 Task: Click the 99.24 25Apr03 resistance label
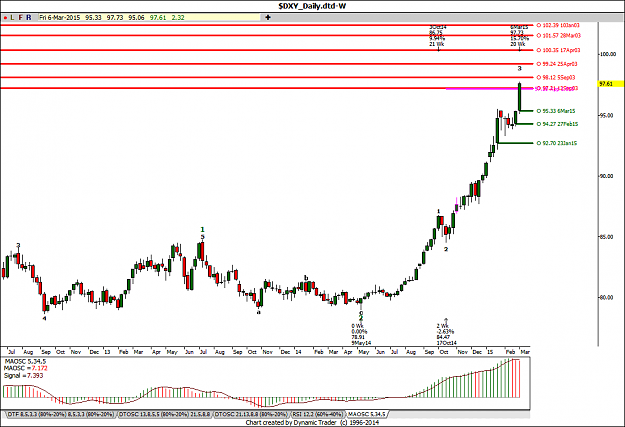557,64
